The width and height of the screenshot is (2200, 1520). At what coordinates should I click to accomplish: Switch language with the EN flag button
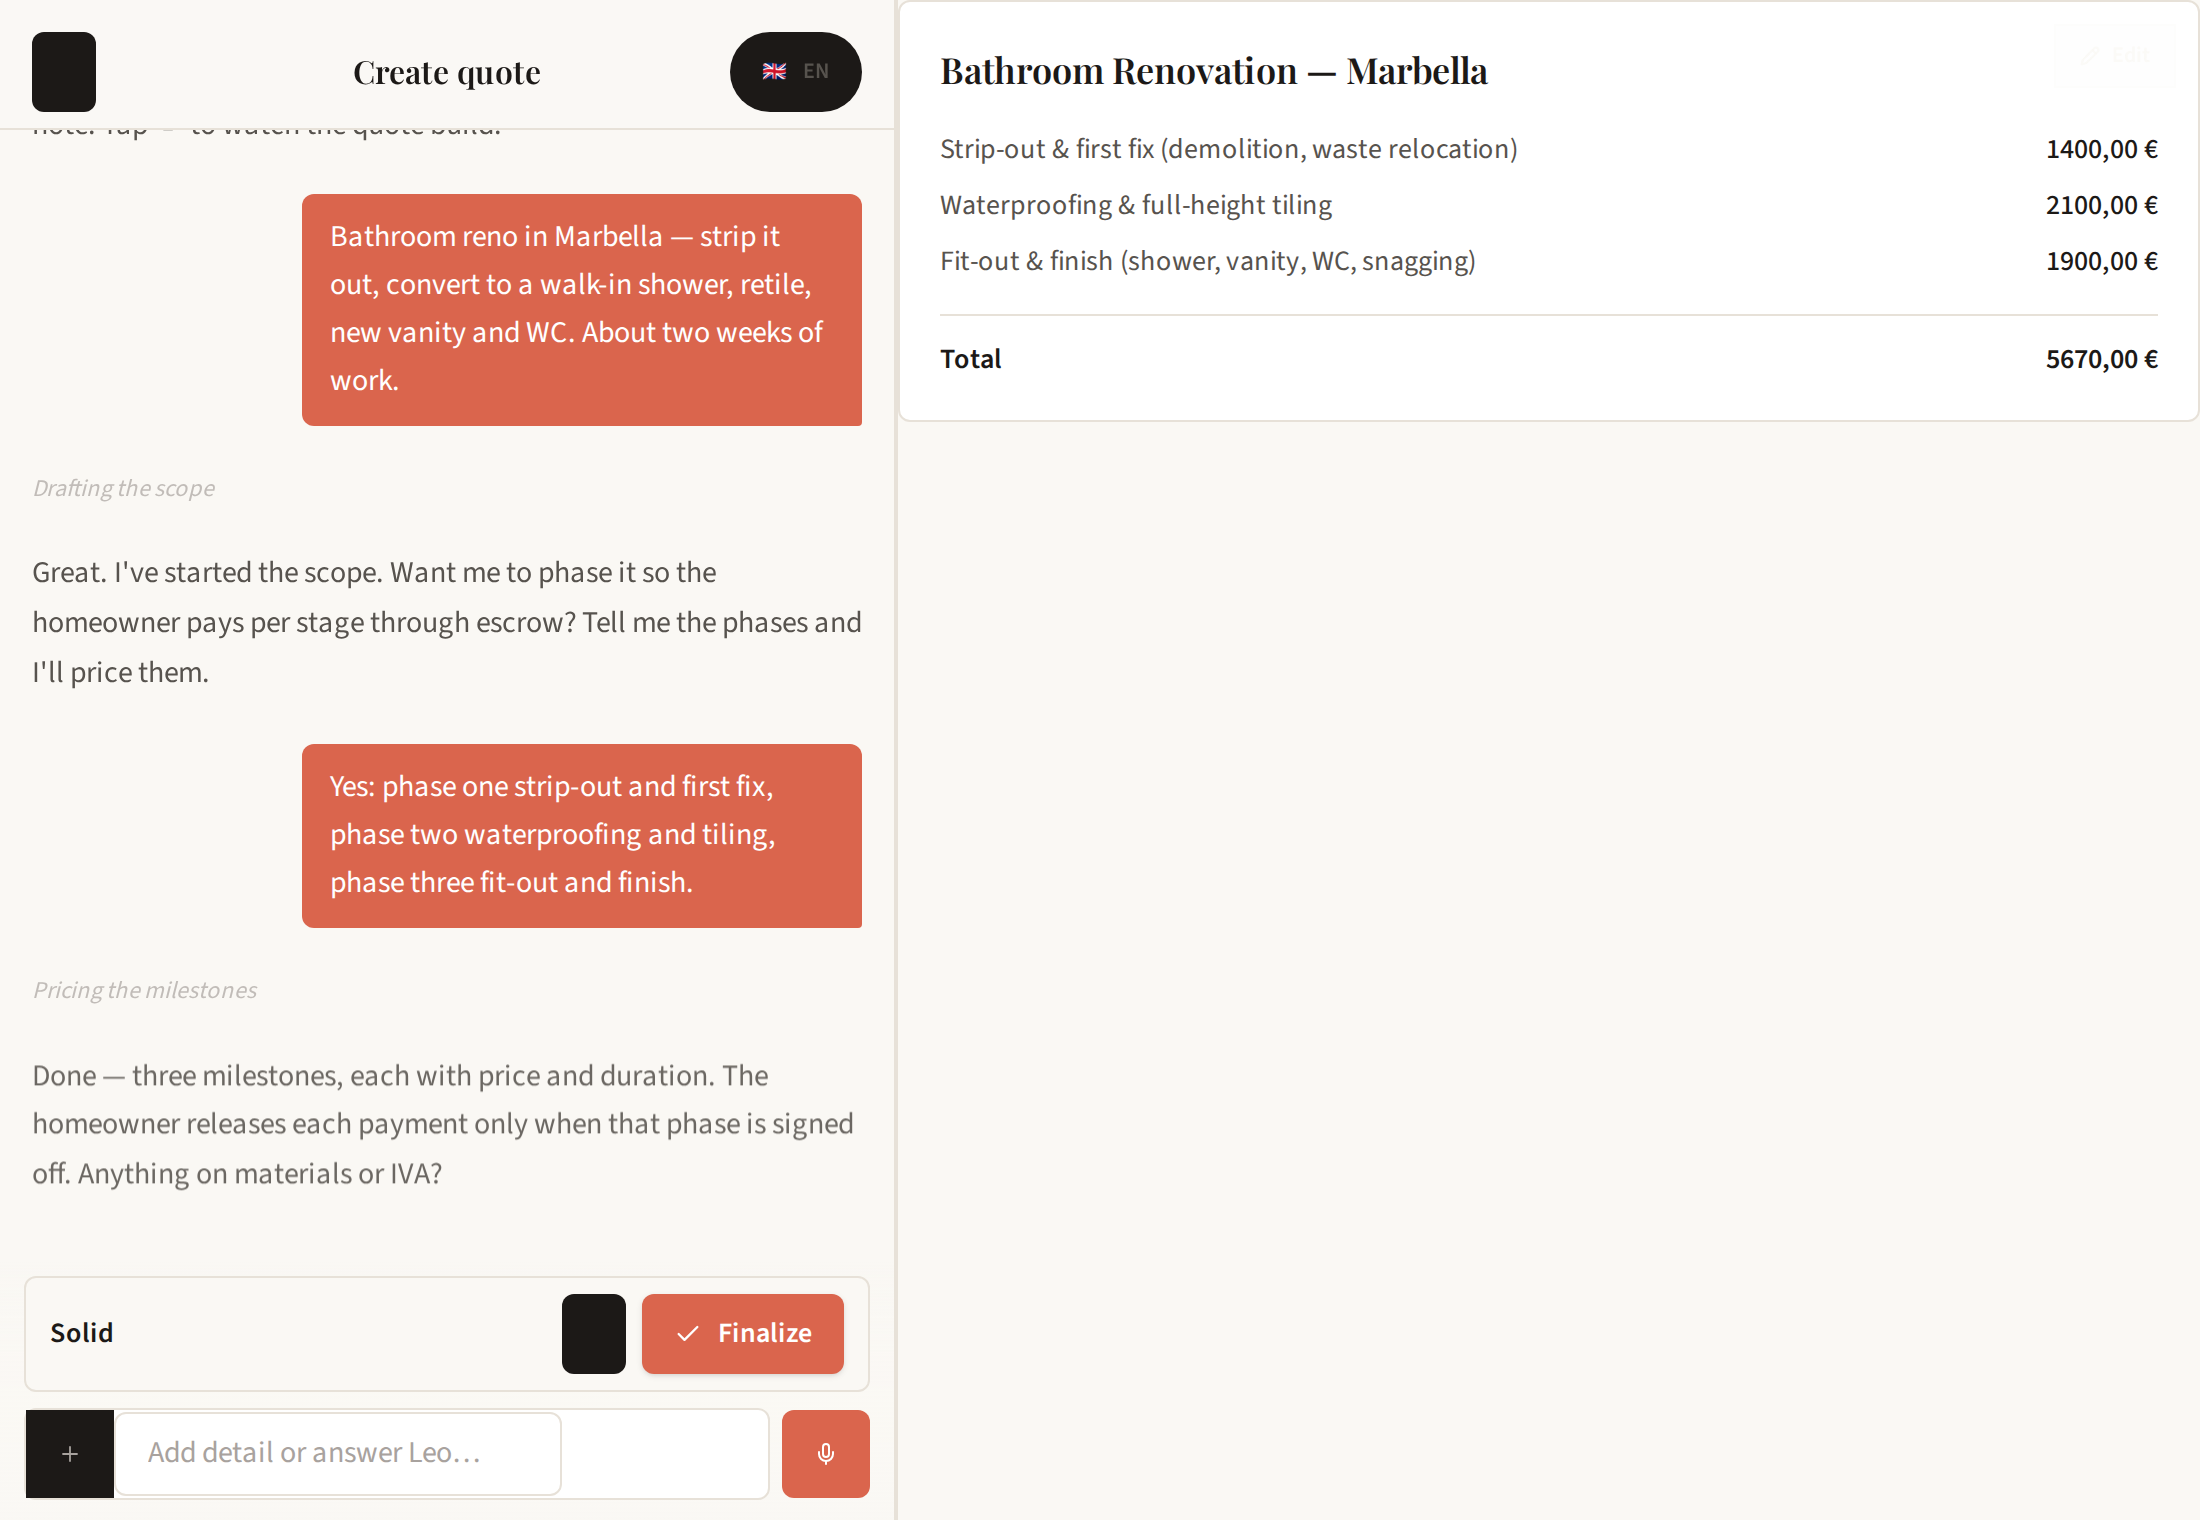pos(795,72)
